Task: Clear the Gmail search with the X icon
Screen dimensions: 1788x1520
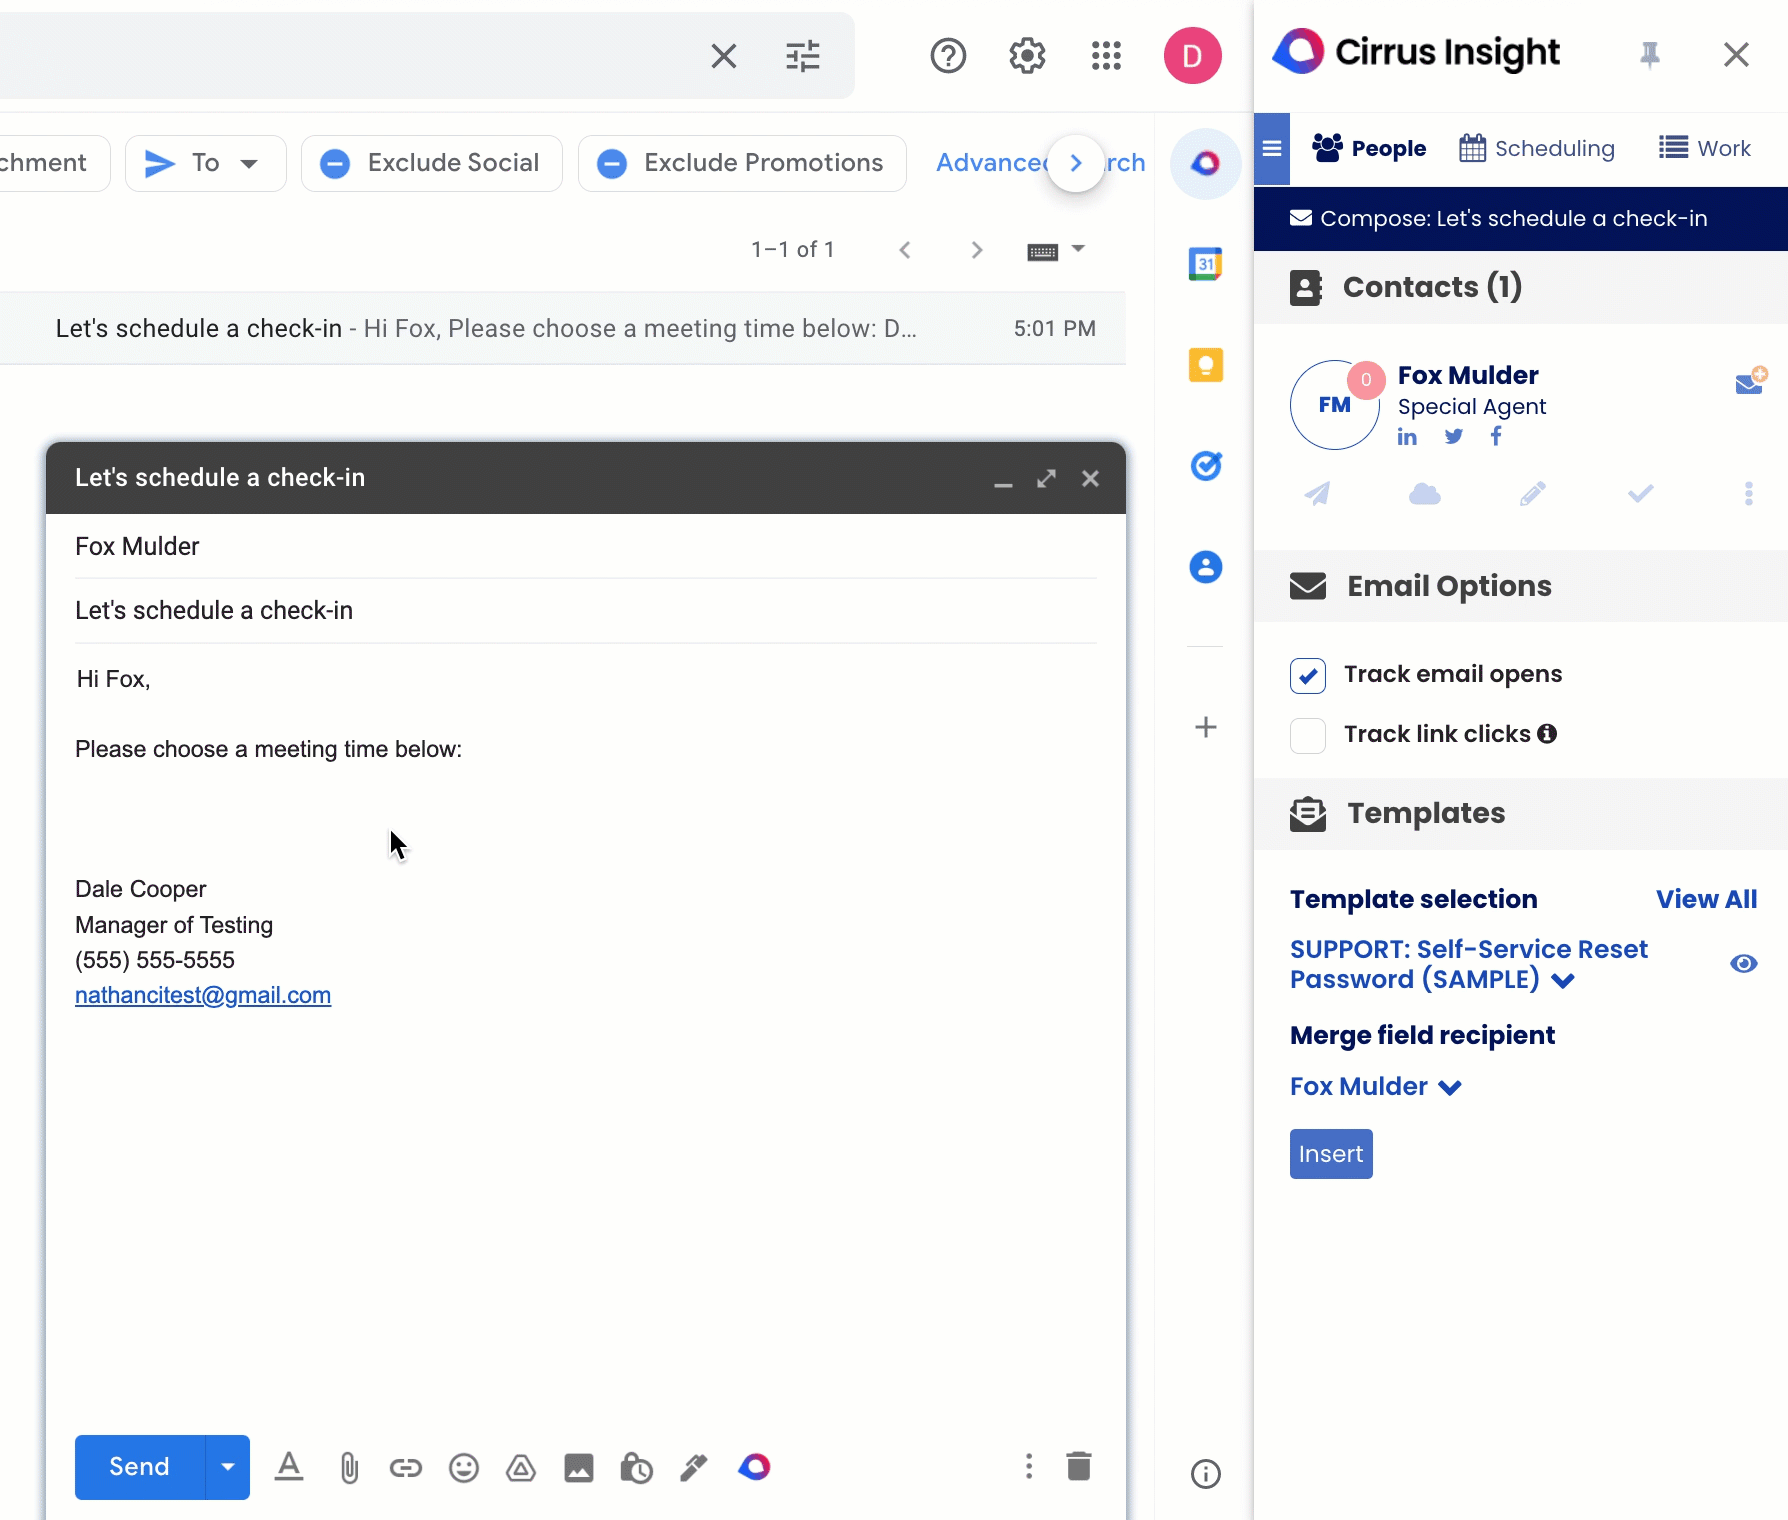Action: tap(724, 56)
